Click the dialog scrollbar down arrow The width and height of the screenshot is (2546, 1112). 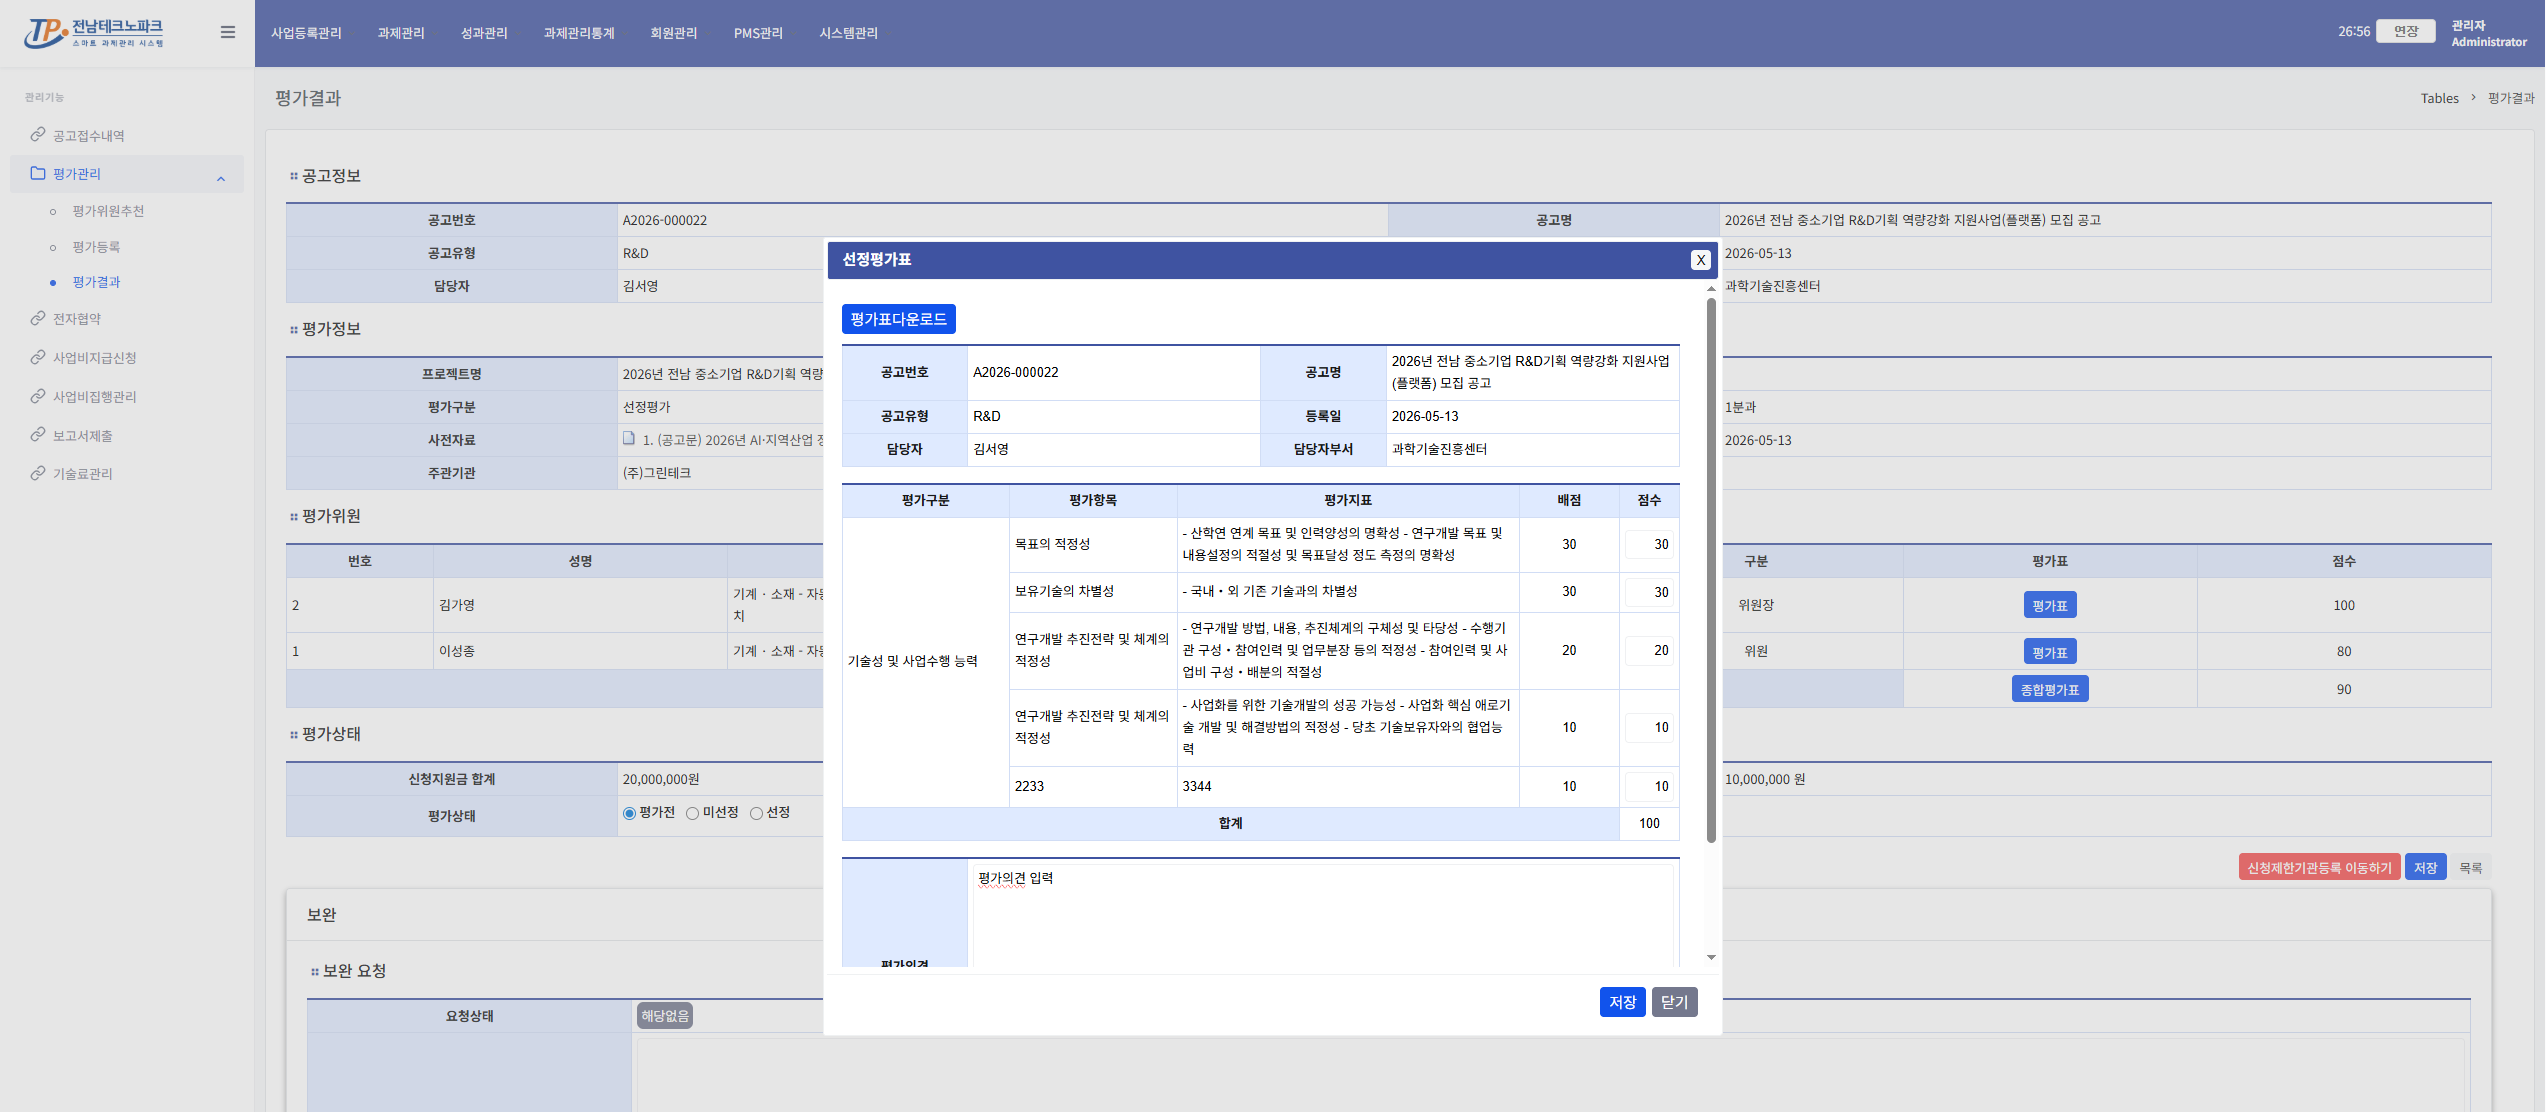(1711, 958)
